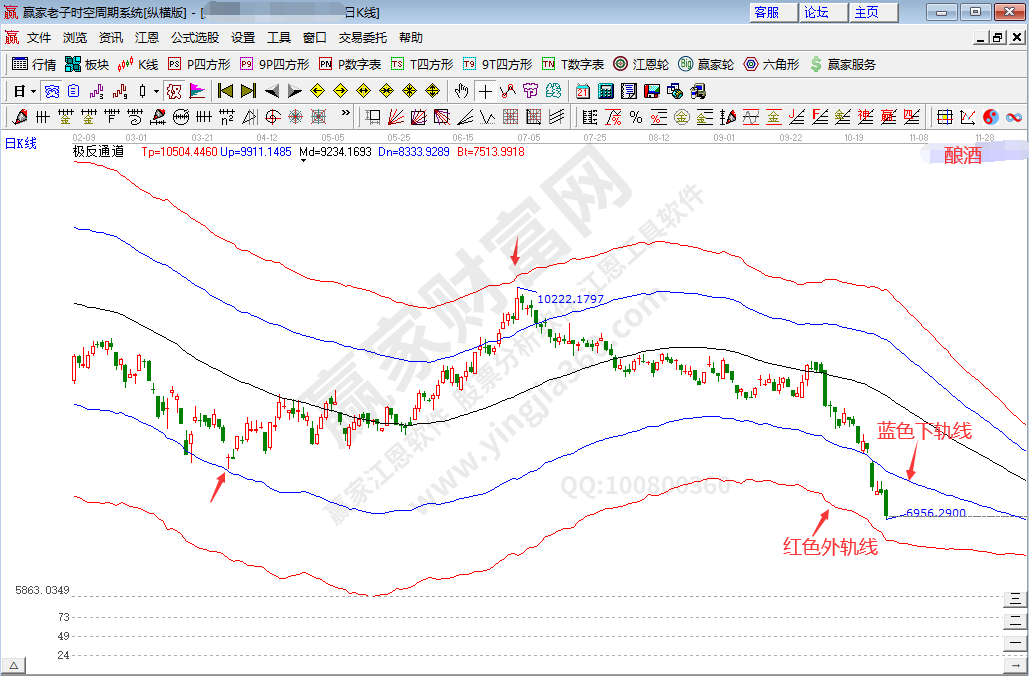1029x676 pixels.
Task: Open the candlestick style dropdown arrow
Action: [156, 91]
